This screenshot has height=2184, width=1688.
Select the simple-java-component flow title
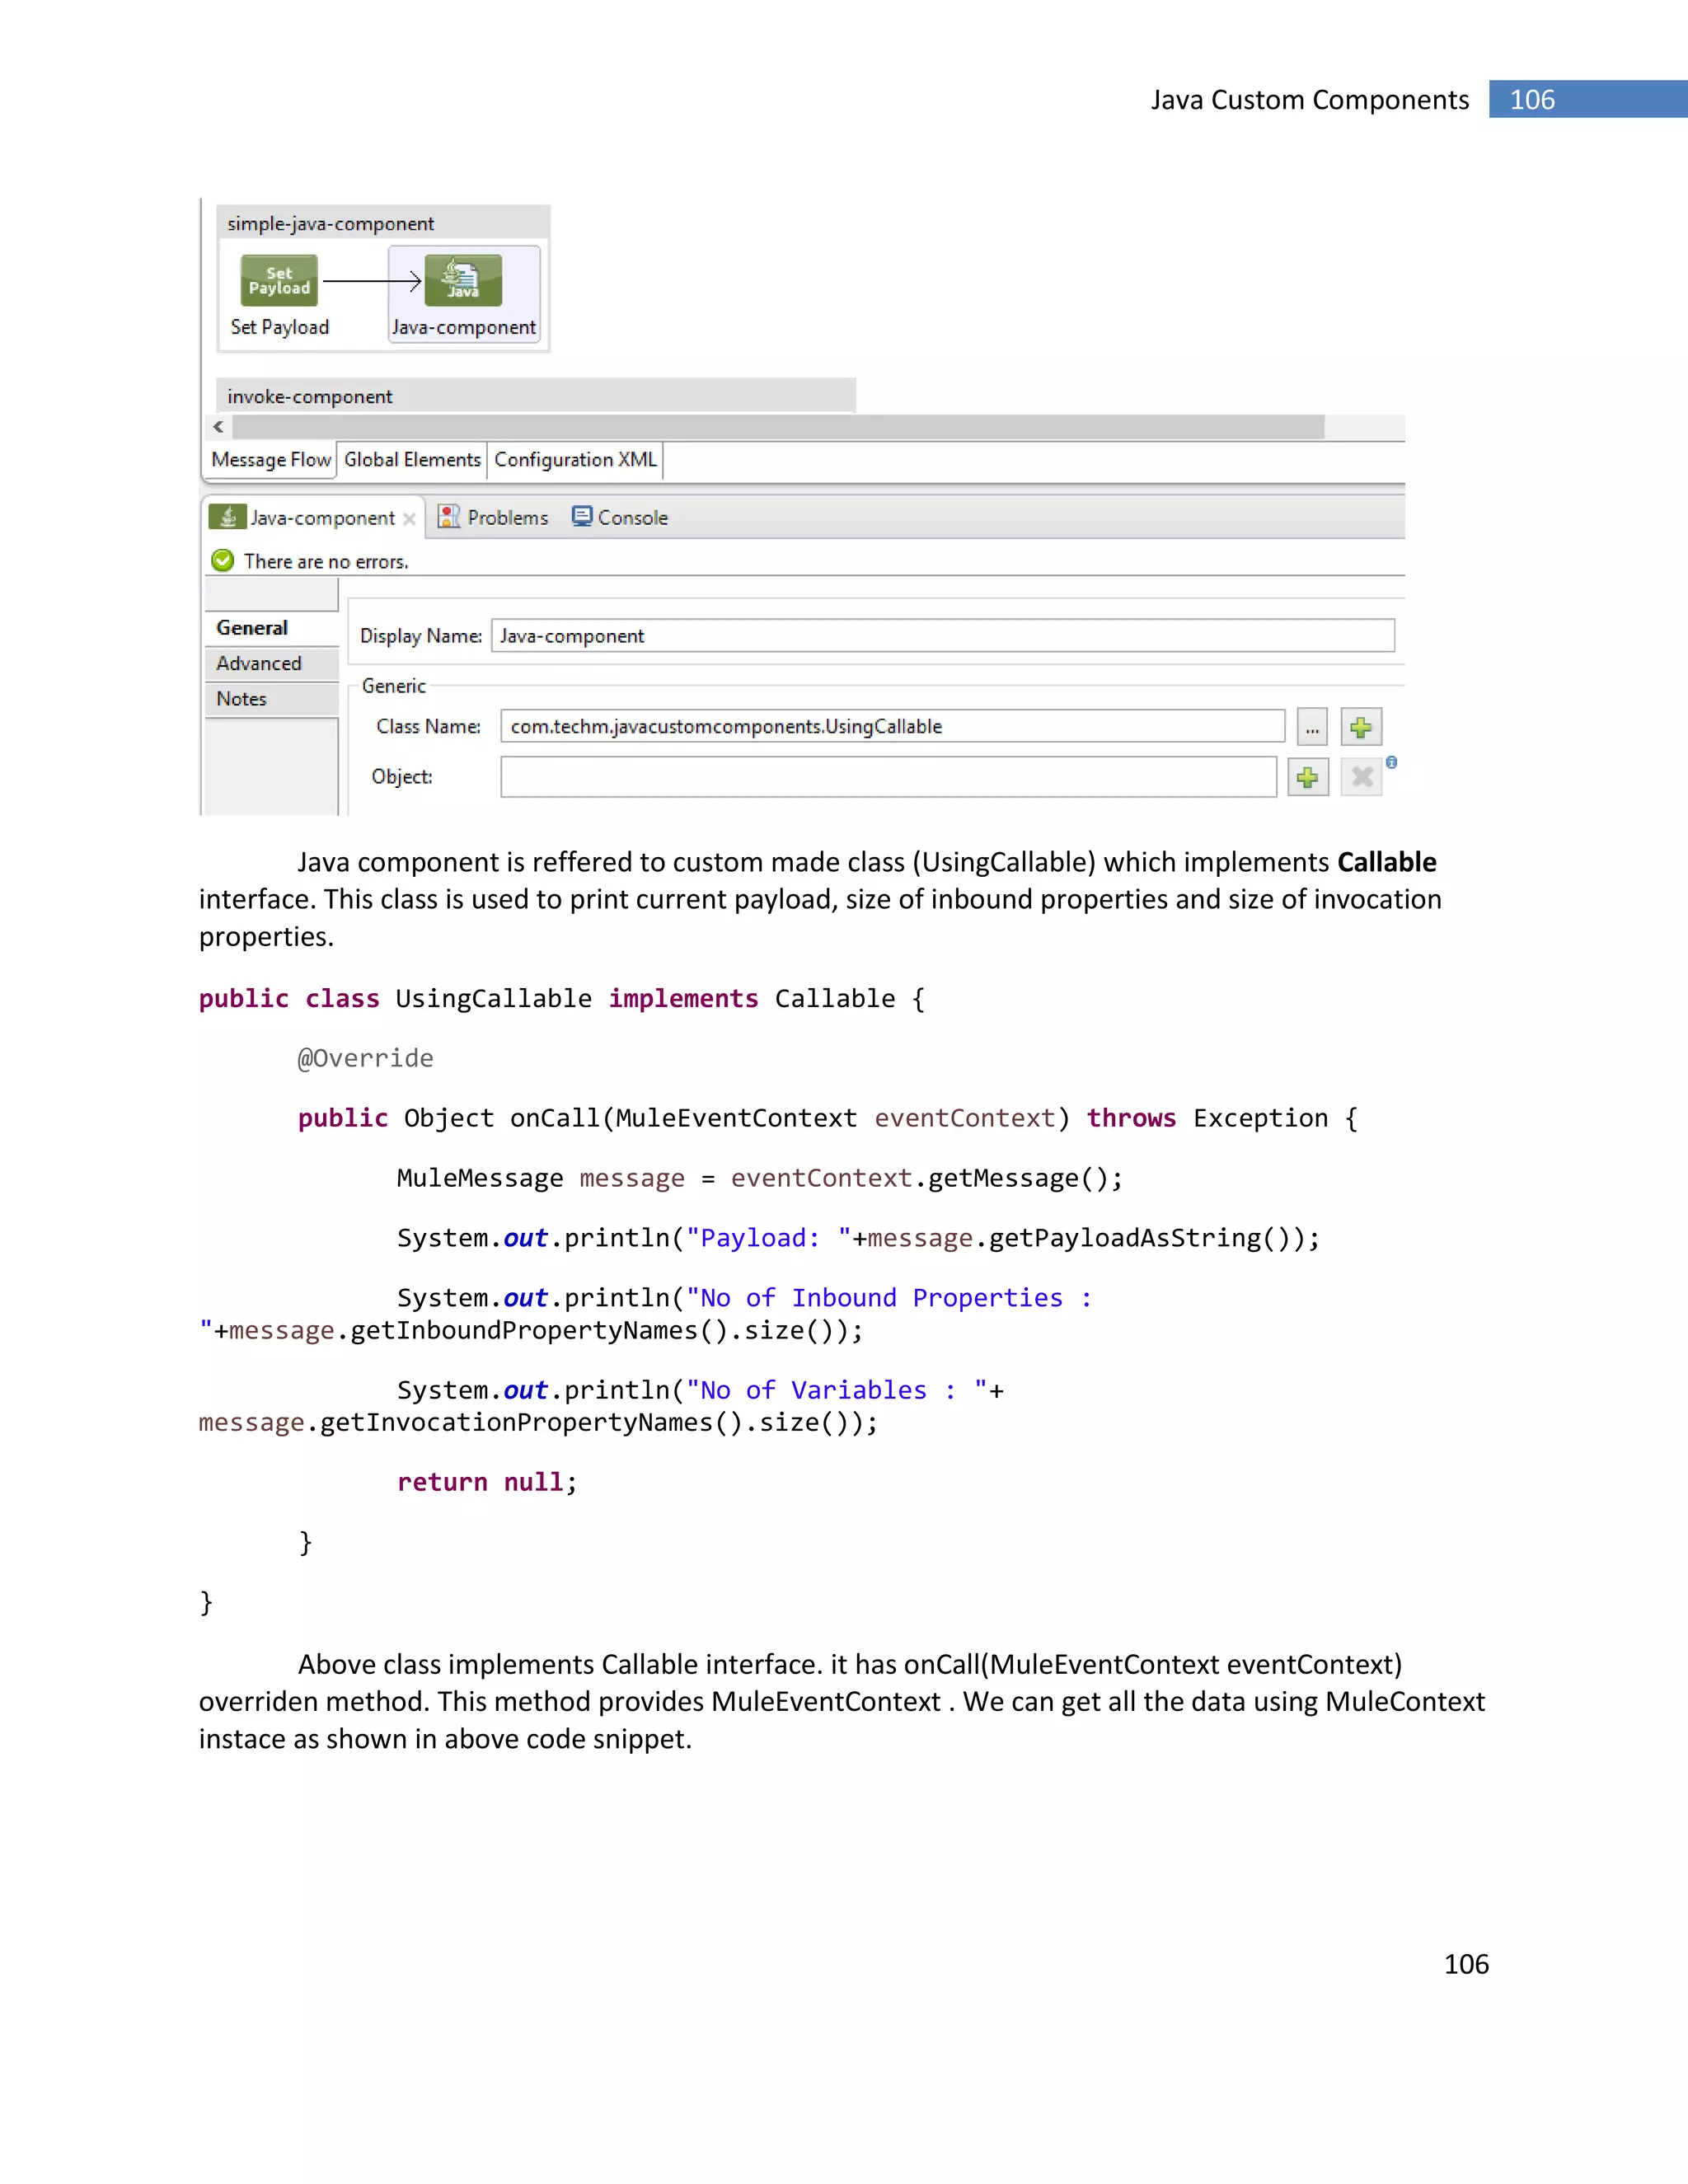click(331, 224)
